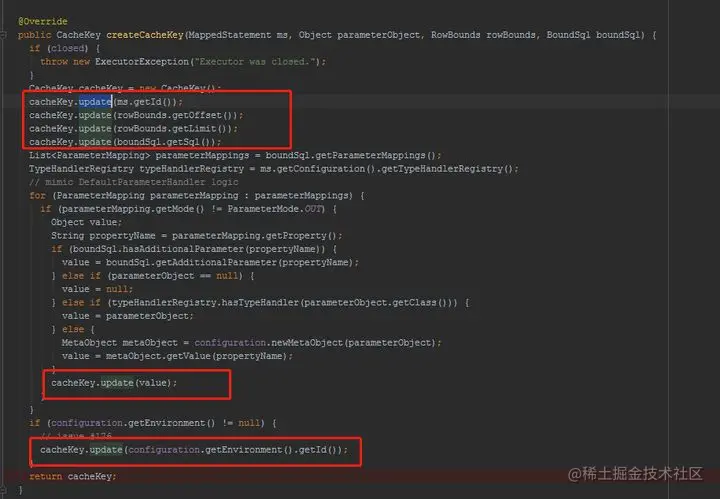Image resolution: width=720 pixels, height=499 pixels.
Task: Click the metaObject.getValue(propertyName) line
Action: [177, 356]
